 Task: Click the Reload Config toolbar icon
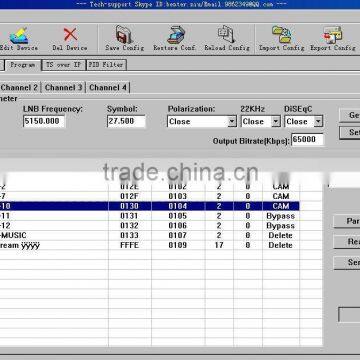227,35
